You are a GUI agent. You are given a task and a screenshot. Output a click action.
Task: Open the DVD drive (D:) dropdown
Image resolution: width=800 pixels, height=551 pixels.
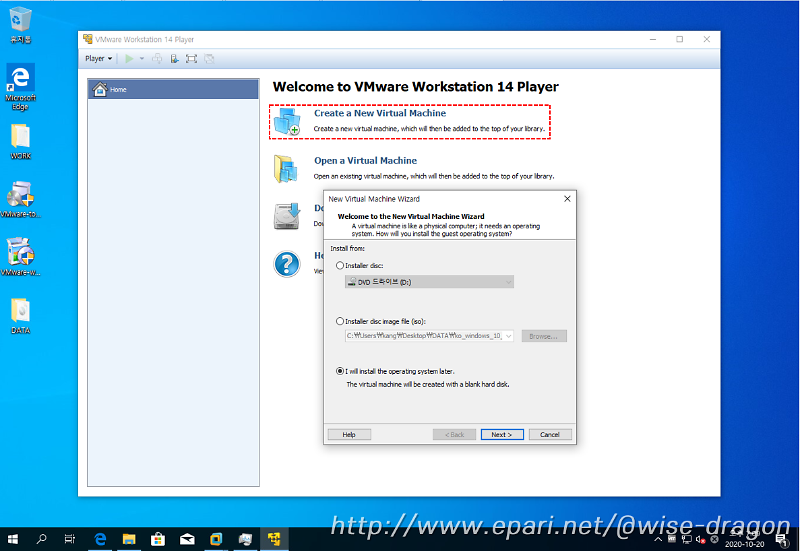coord(430,282)
